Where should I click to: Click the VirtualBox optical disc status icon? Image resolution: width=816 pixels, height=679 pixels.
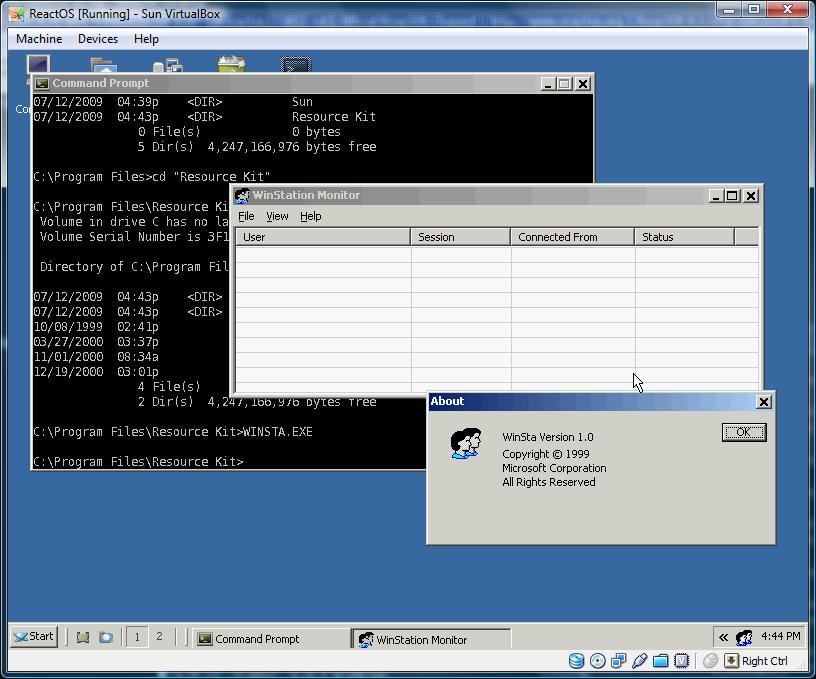click(x=598, y=661)
